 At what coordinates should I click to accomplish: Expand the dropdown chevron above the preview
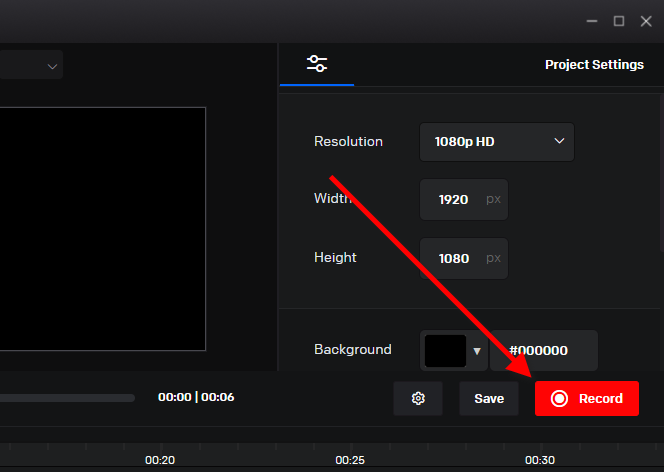point(52,66)
